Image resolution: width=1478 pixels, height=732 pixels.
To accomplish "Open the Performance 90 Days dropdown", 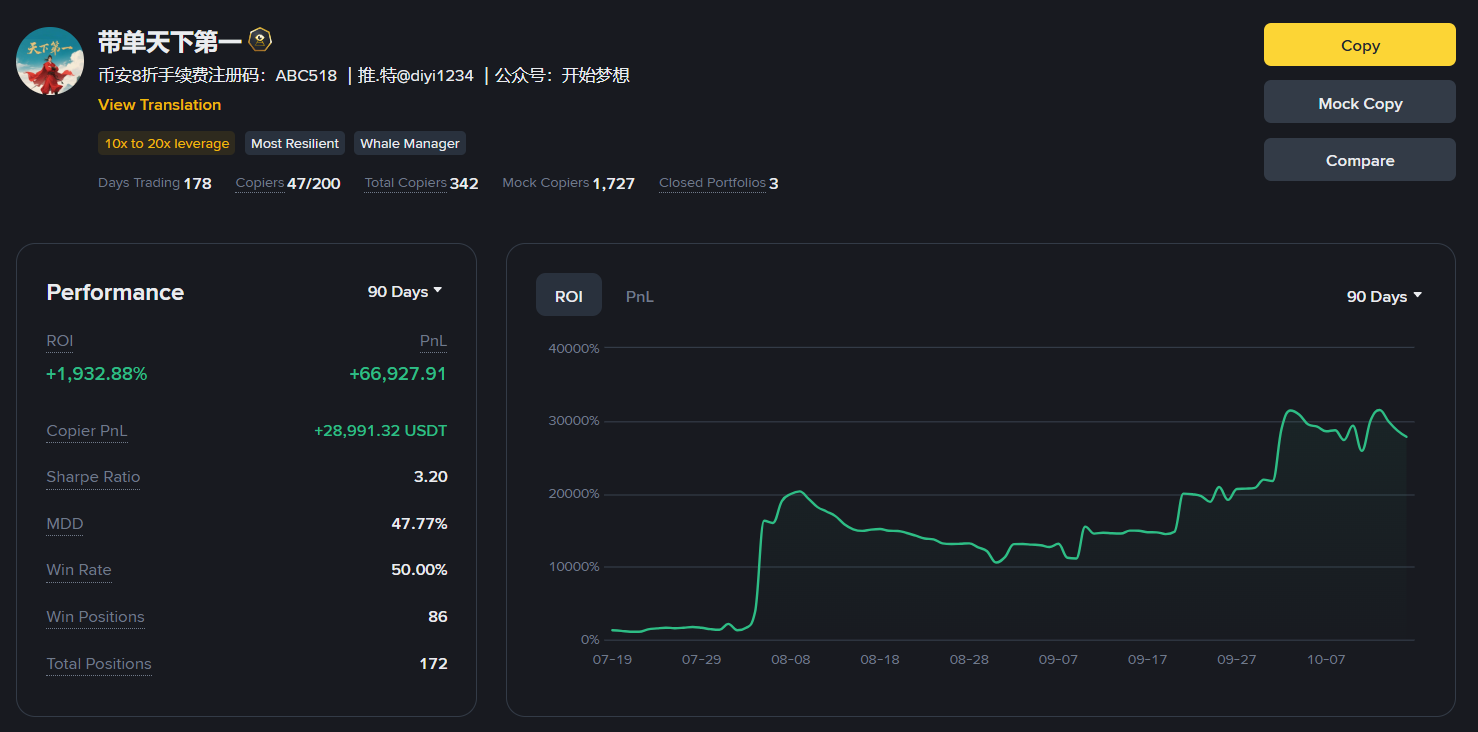I will pos(404,291).
